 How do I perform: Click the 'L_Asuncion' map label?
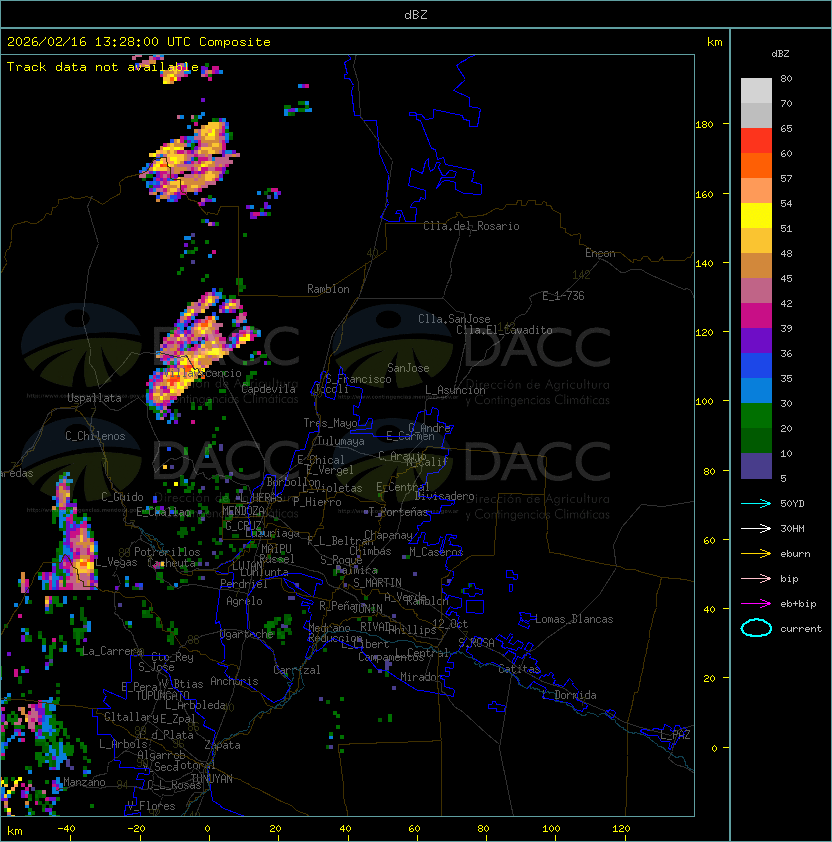[x=455, y=390]
